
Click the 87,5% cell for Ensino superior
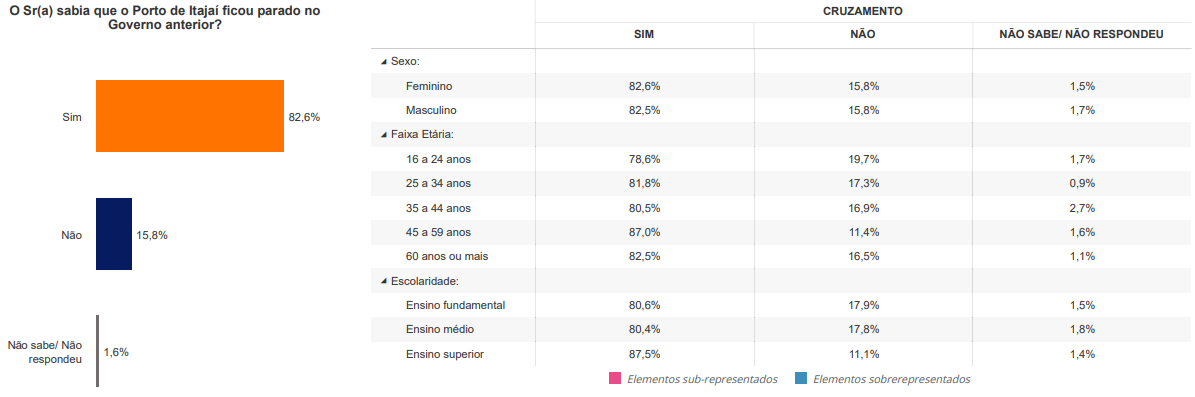pyautogui.click(x=644, y=354)
